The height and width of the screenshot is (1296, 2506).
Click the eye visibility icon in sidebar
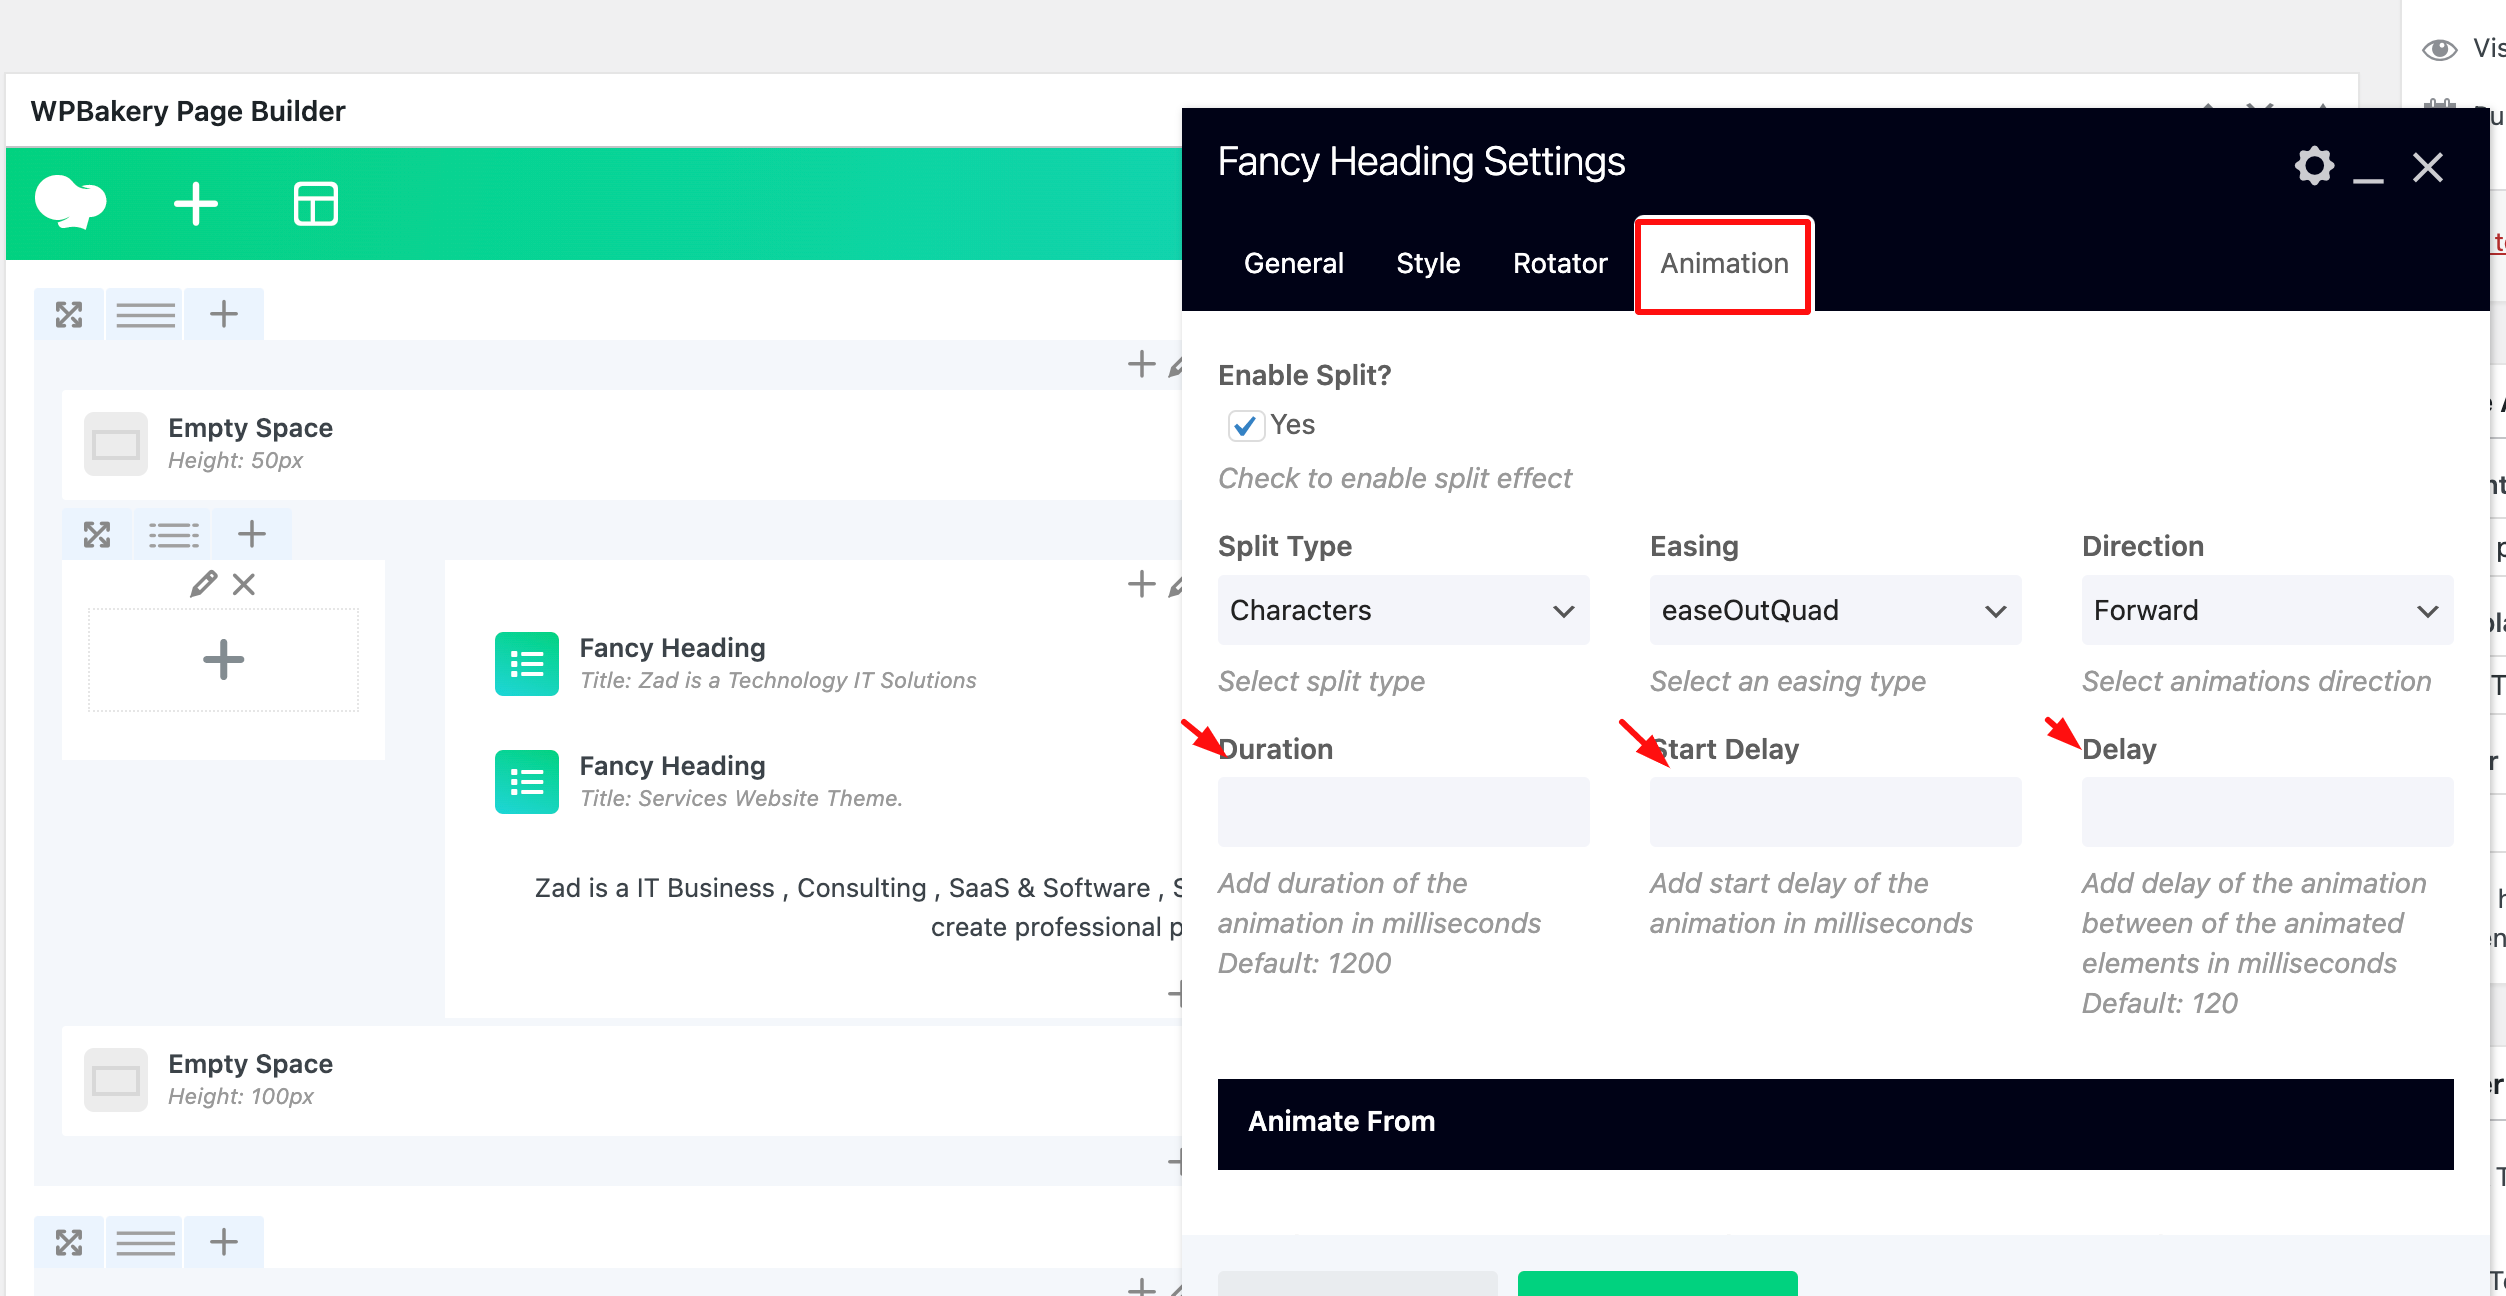coord(2440,49)
